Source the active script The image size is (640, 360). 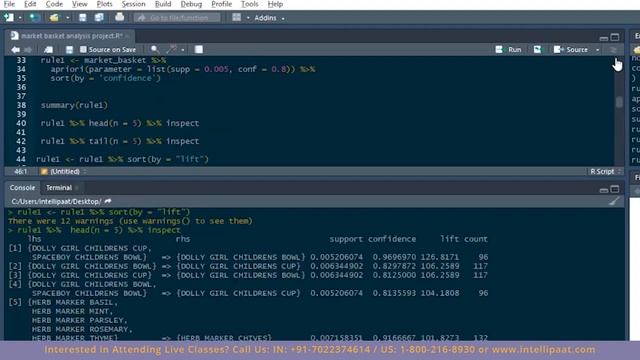(571, 49)
